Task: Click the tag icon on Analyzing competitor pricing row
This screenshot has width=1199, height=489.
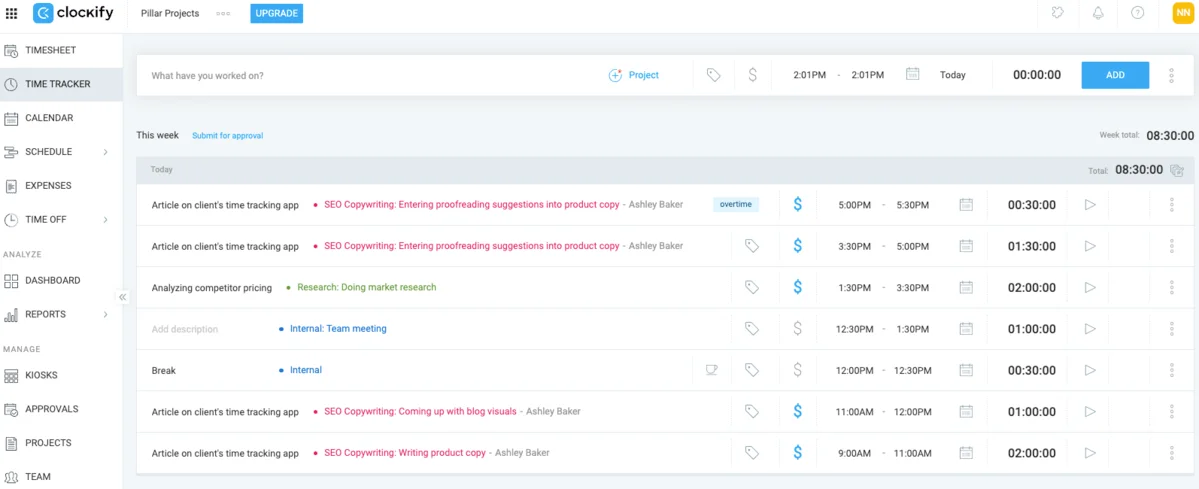Action: pyautogui.click(x=752, y=287)
